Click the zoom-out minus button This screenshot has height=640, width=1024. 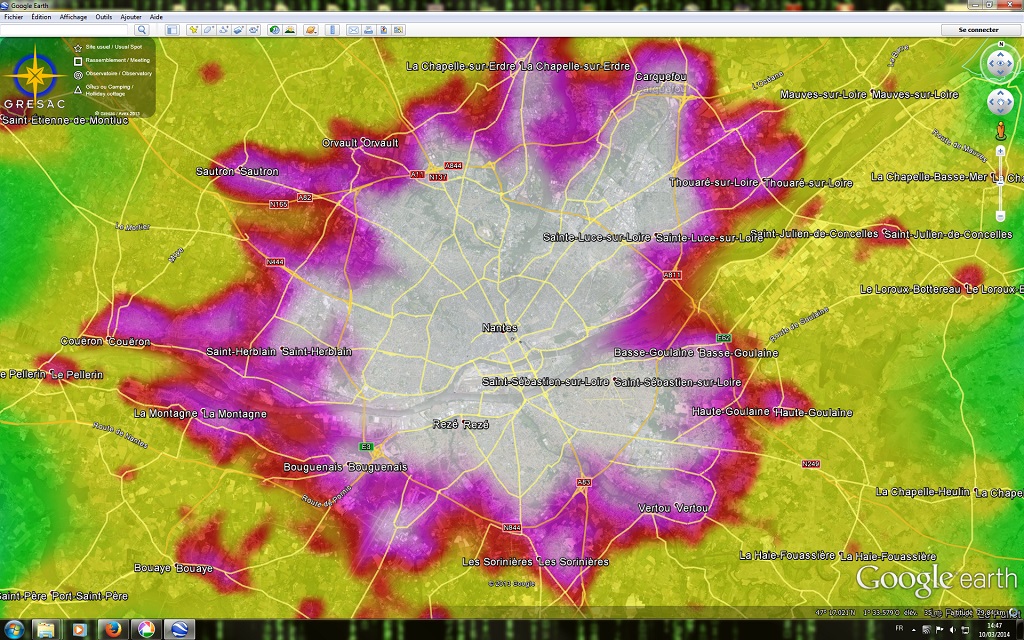[1000, 216]
